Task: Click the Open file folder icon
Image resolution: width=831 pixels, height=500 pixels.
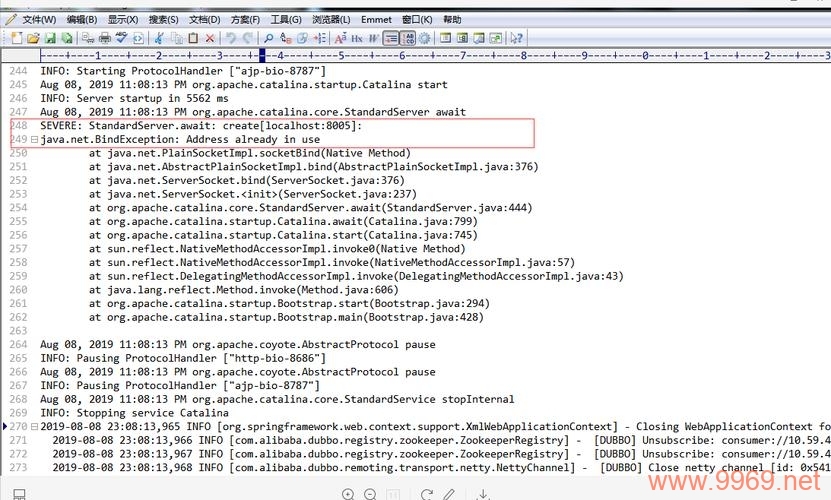Action: click(33, 38)
